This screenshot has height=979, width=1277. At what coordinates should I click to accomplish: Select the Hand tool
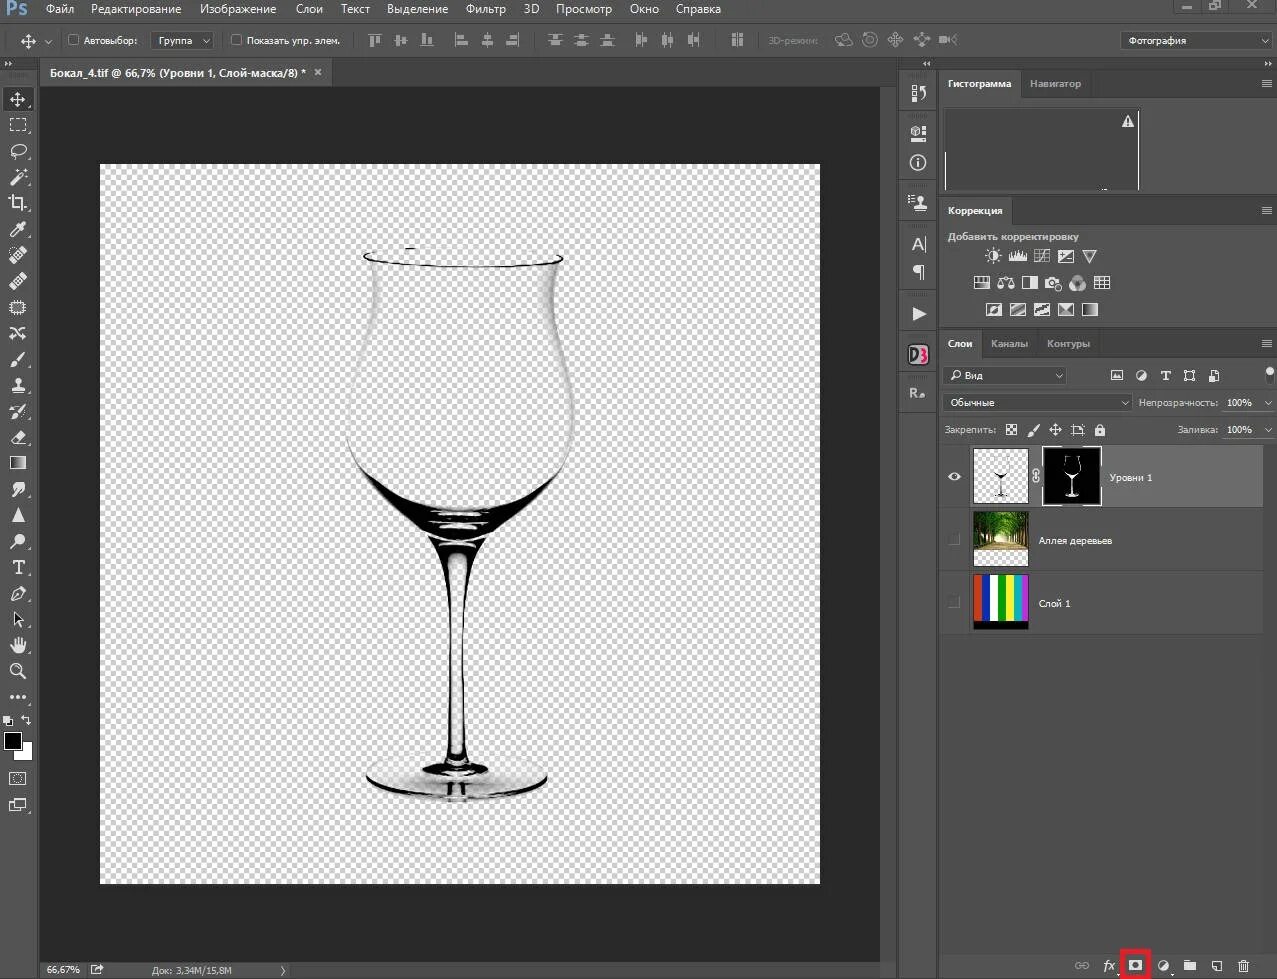(18, 645)
